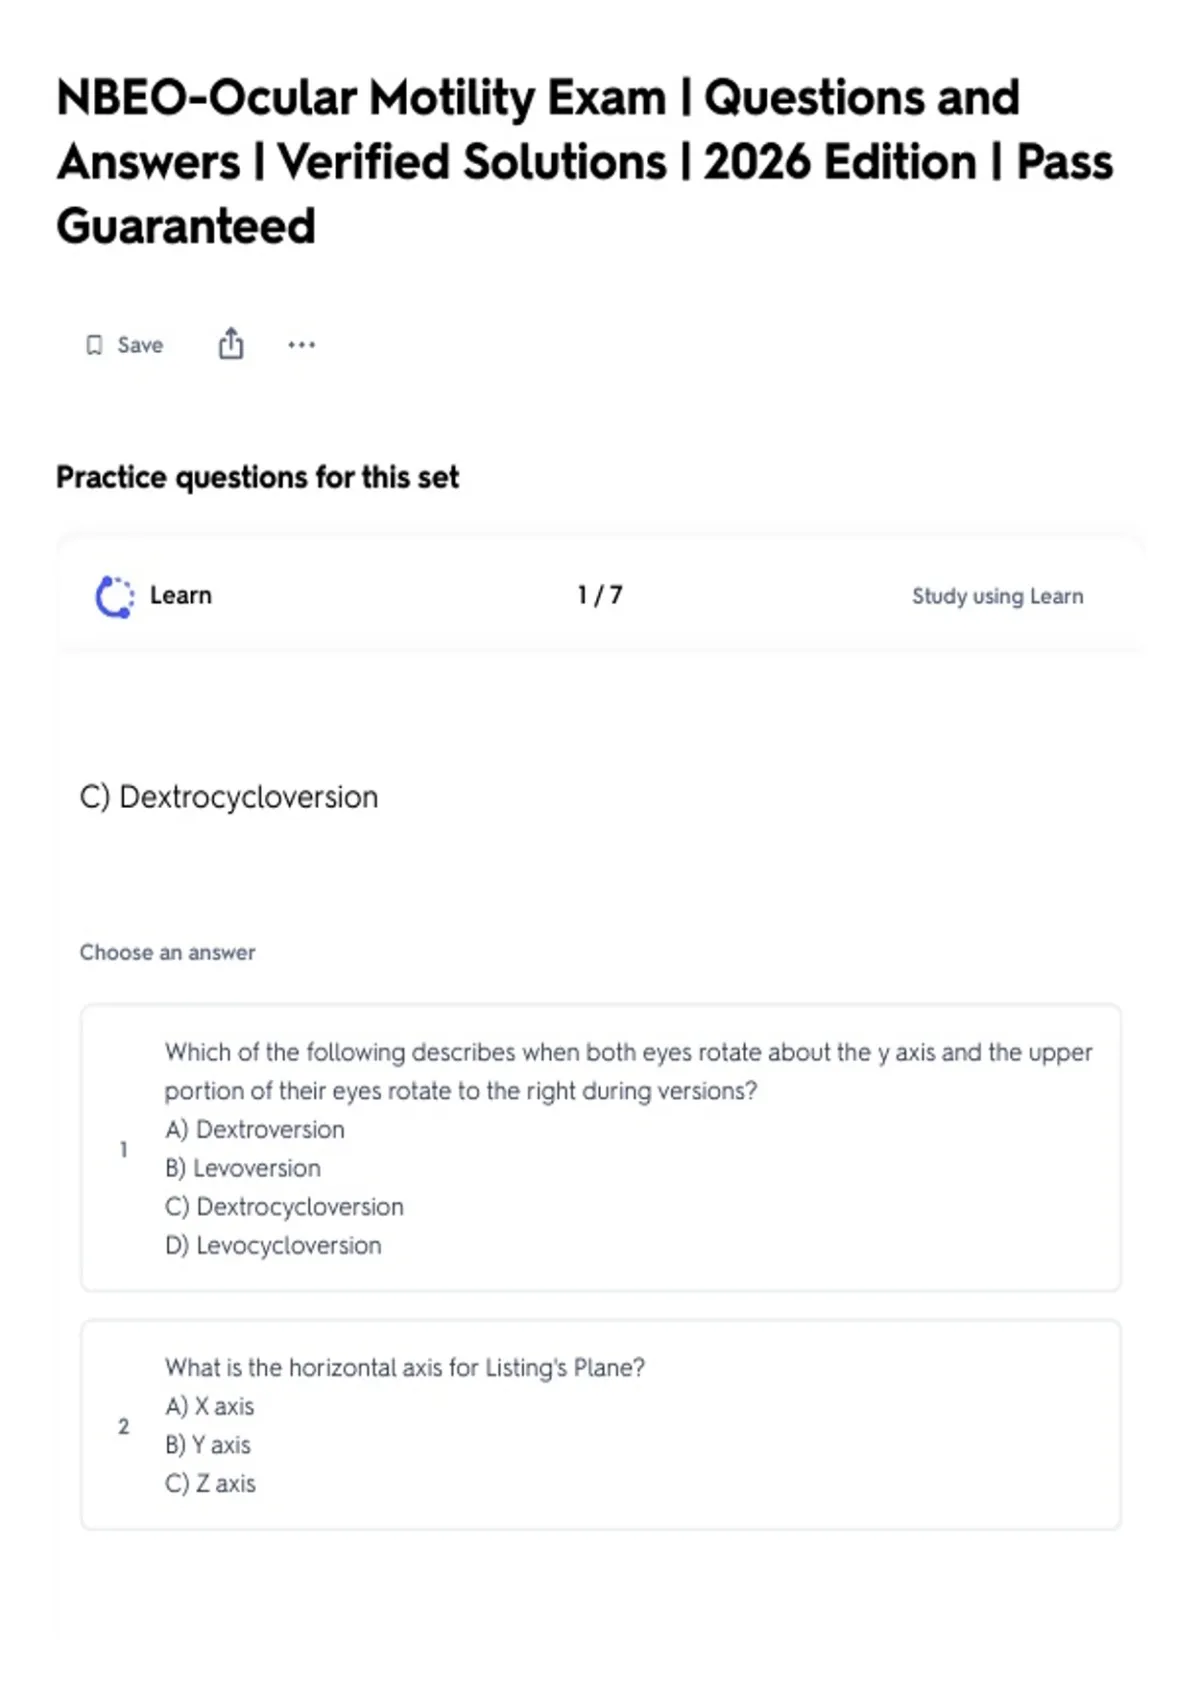The height and width of the screenshot is (1700, 1200).
Task: Click the C) Z axis option text
Action: tap(210, 1483)
